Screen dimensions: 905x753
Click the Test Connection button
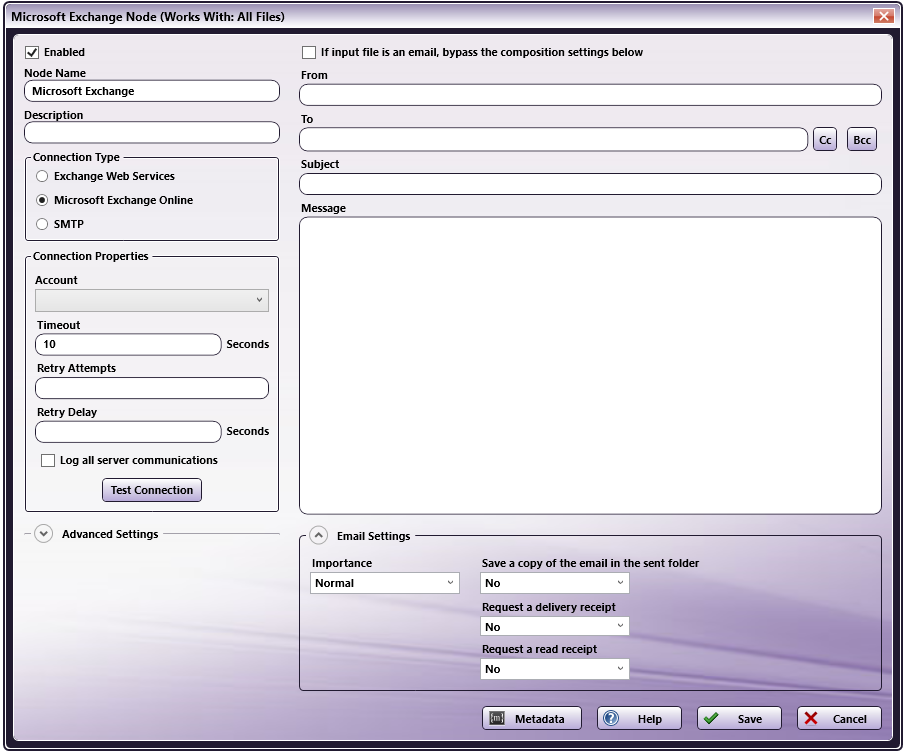[152, 490]
